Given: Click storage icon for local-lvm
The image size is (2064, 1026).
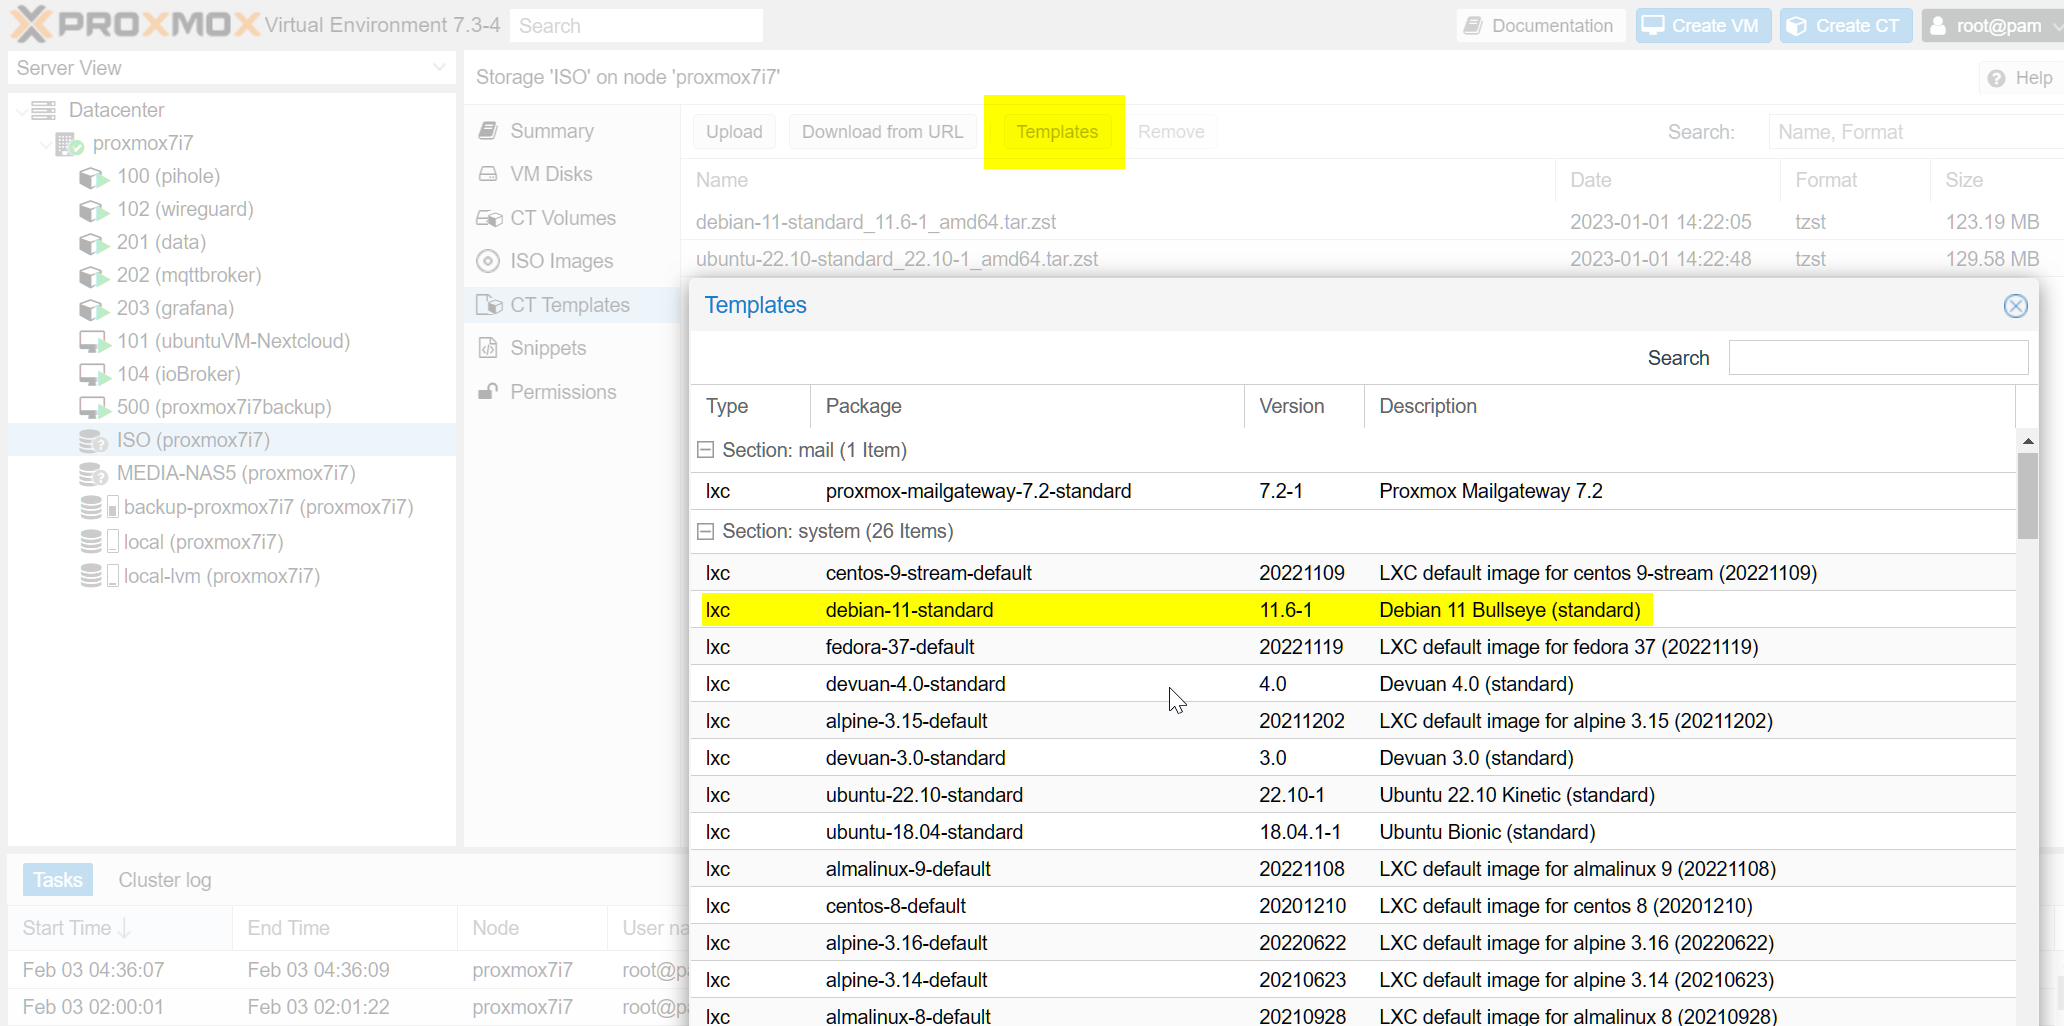Looking at the screenshot, I should click(98, 576).
